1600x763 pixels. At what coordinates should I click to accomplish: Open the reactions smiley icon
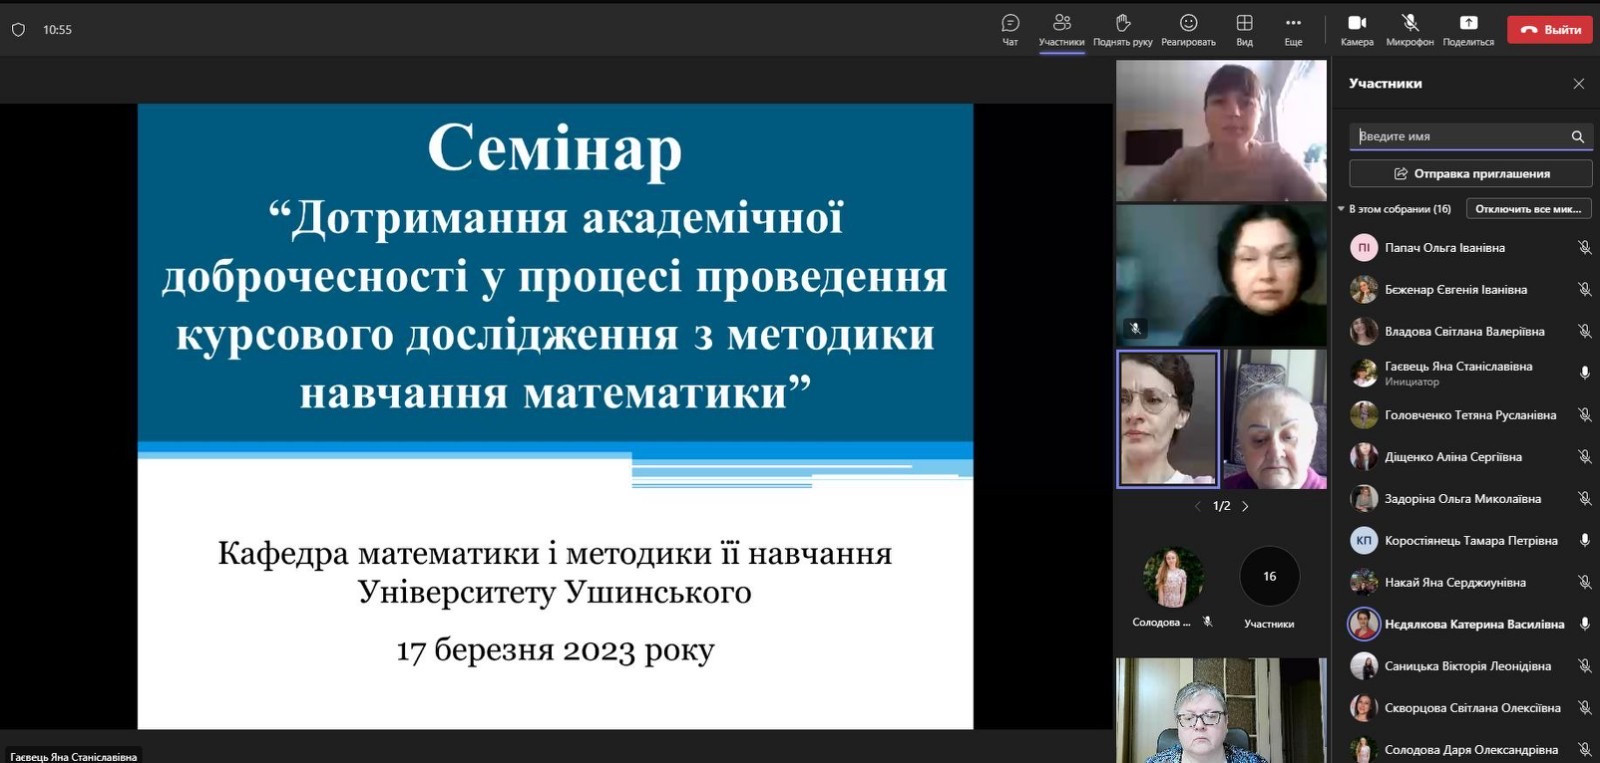pos(1188,24)
